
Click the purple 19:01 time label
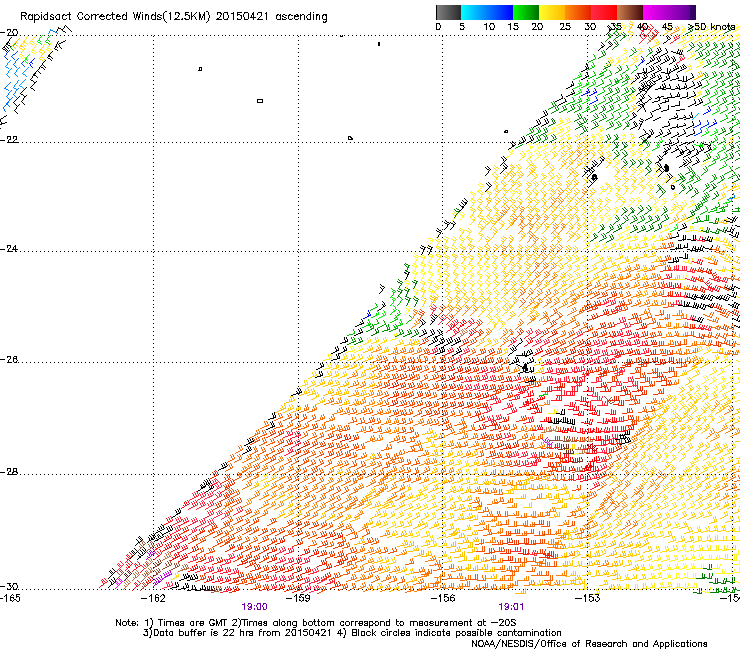pyautogui.click(x=511, y=607)
